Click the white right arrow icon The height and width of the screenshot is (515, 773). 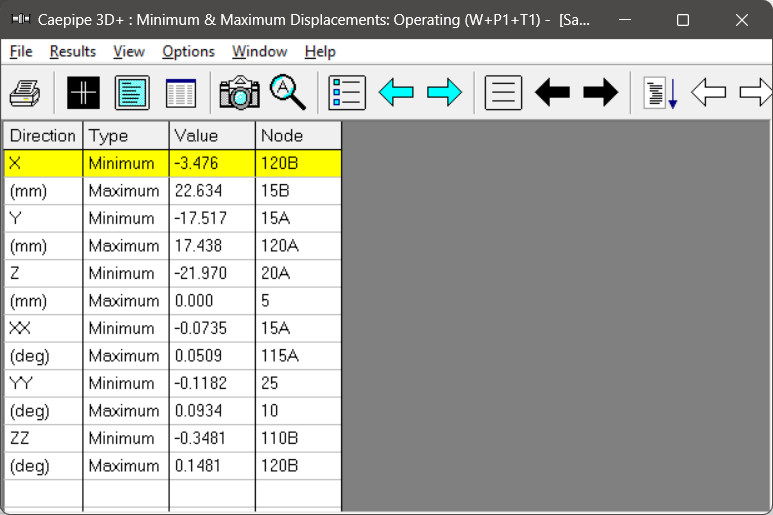(x=756, y=92)
